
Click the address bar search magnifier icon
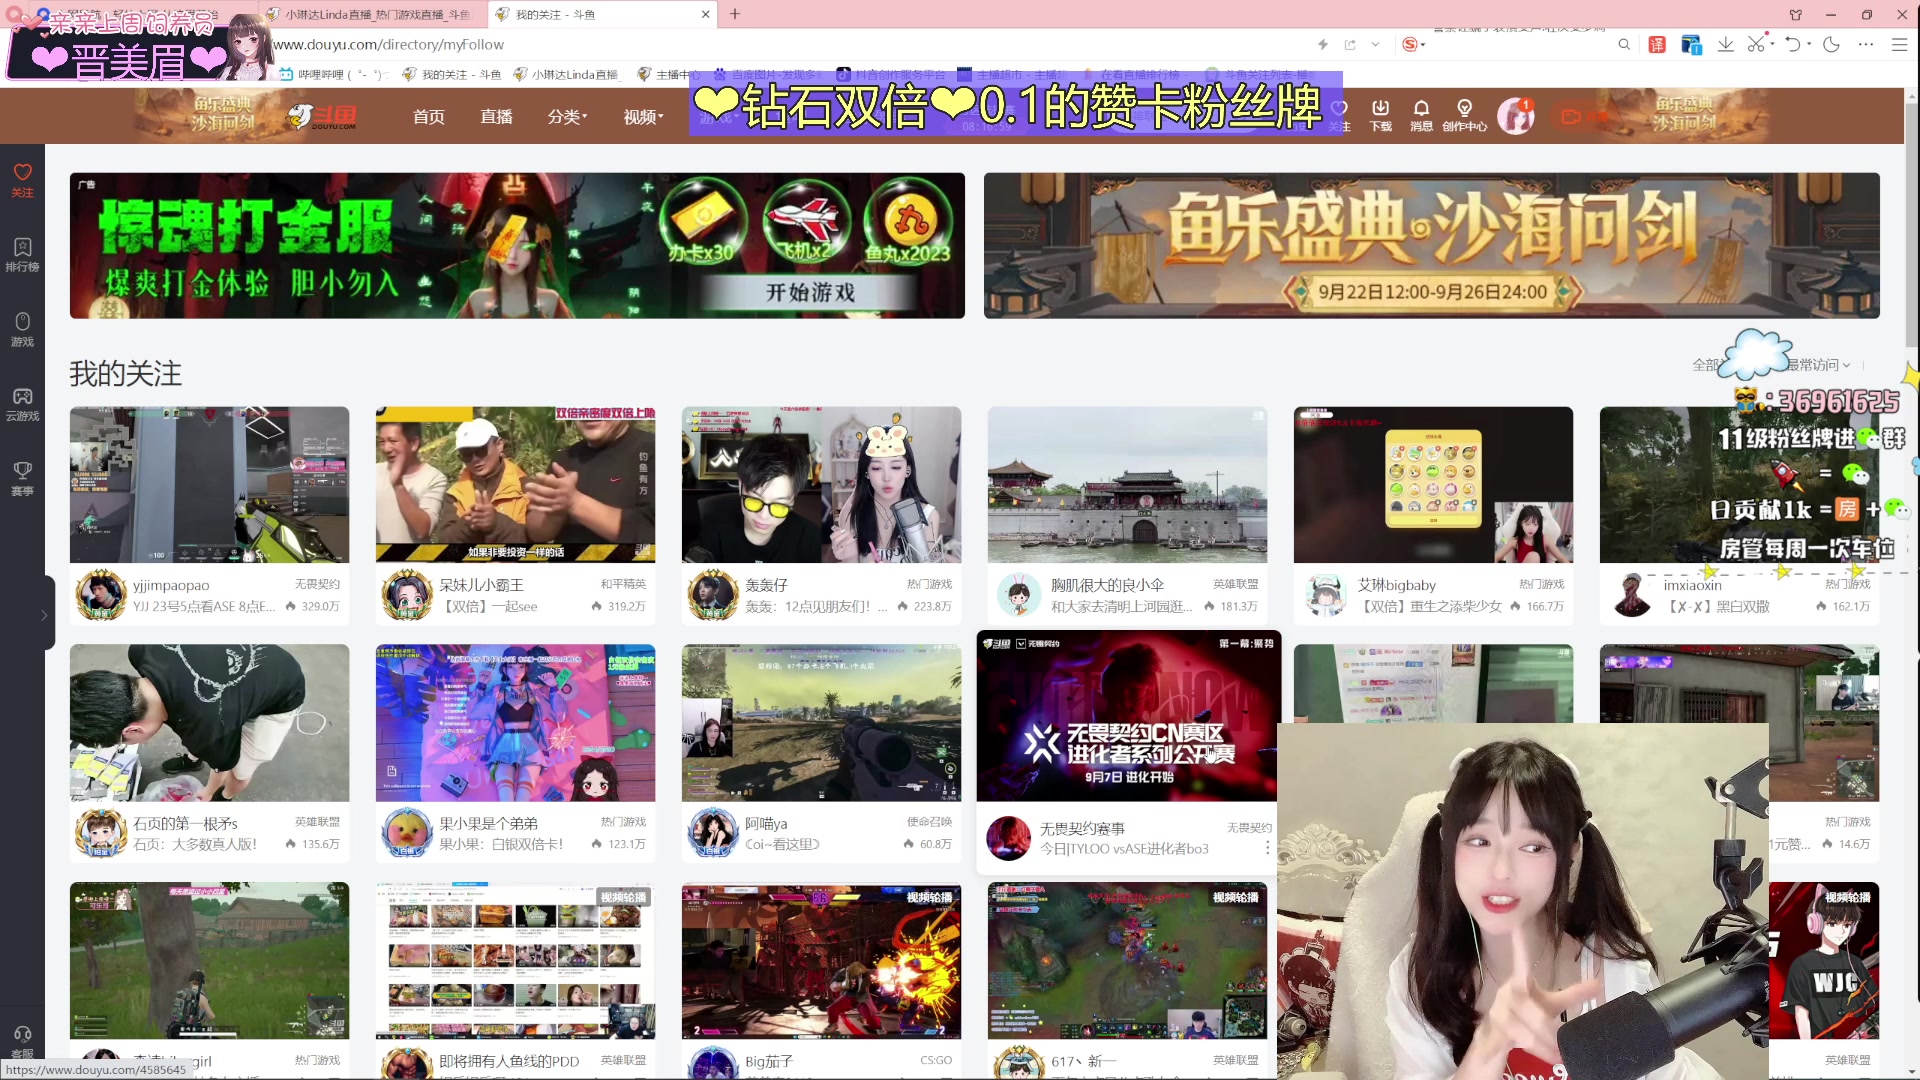1624,44
